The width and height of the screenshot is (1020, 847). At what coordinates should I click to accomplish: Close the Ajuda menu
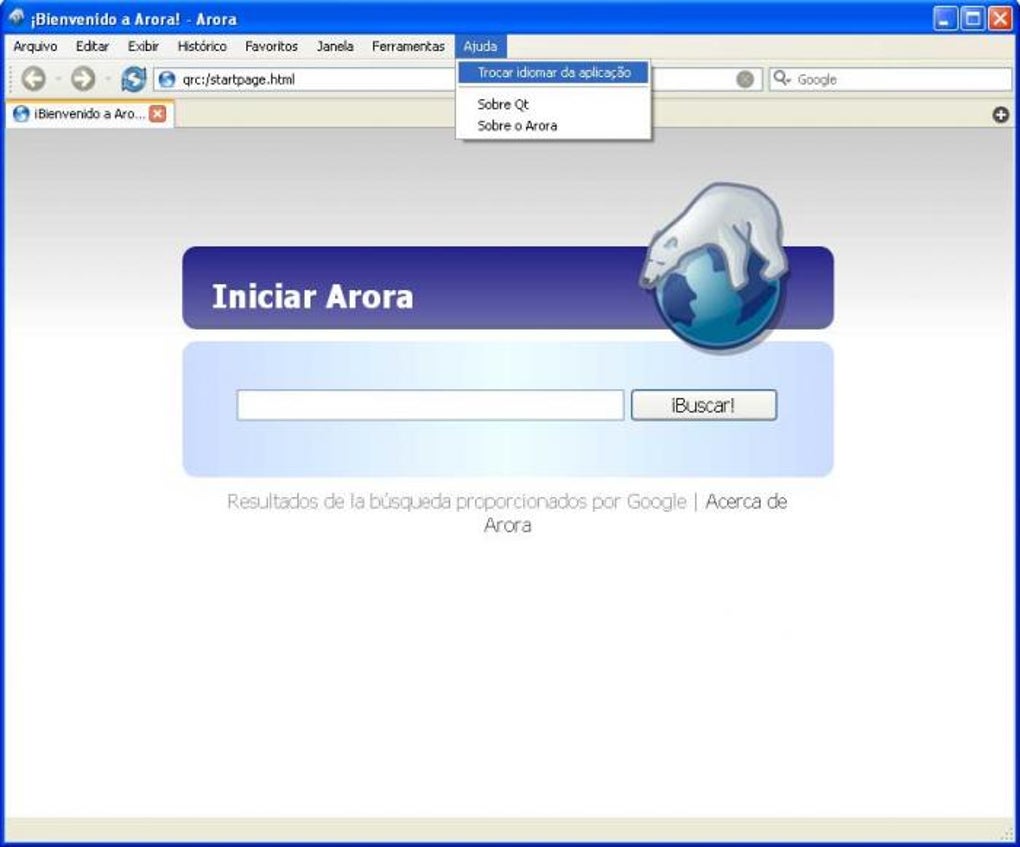(x=480, y=46)
